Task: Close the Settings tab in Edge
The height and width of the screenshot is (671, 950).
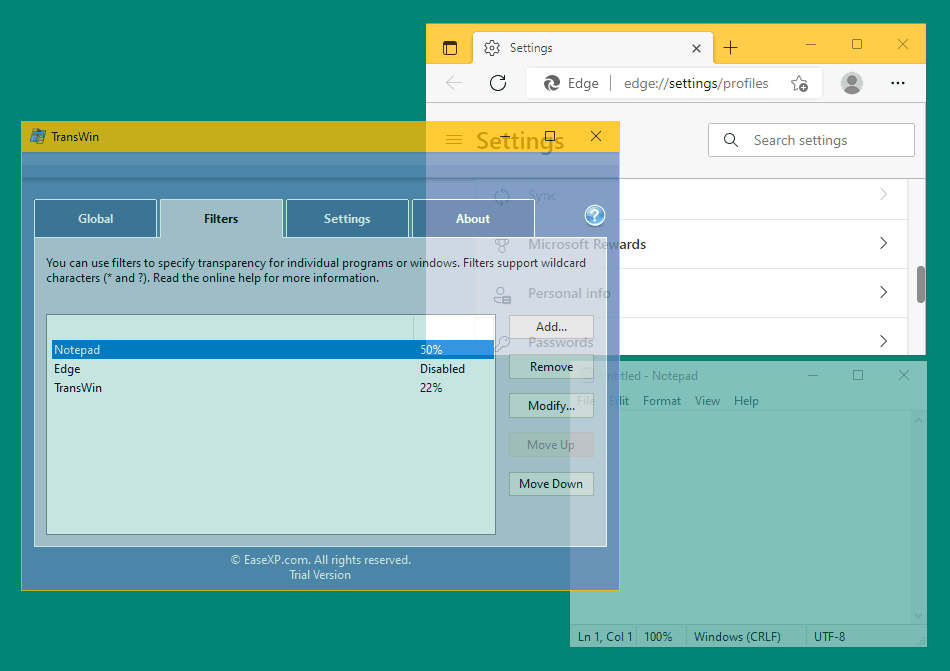Action: [696, 48]
